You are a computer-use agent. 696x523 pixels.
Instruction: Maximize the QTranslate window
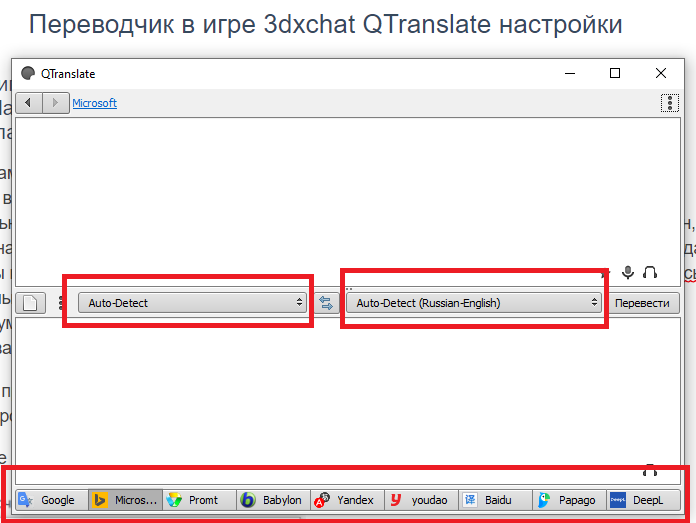(615, 73)
